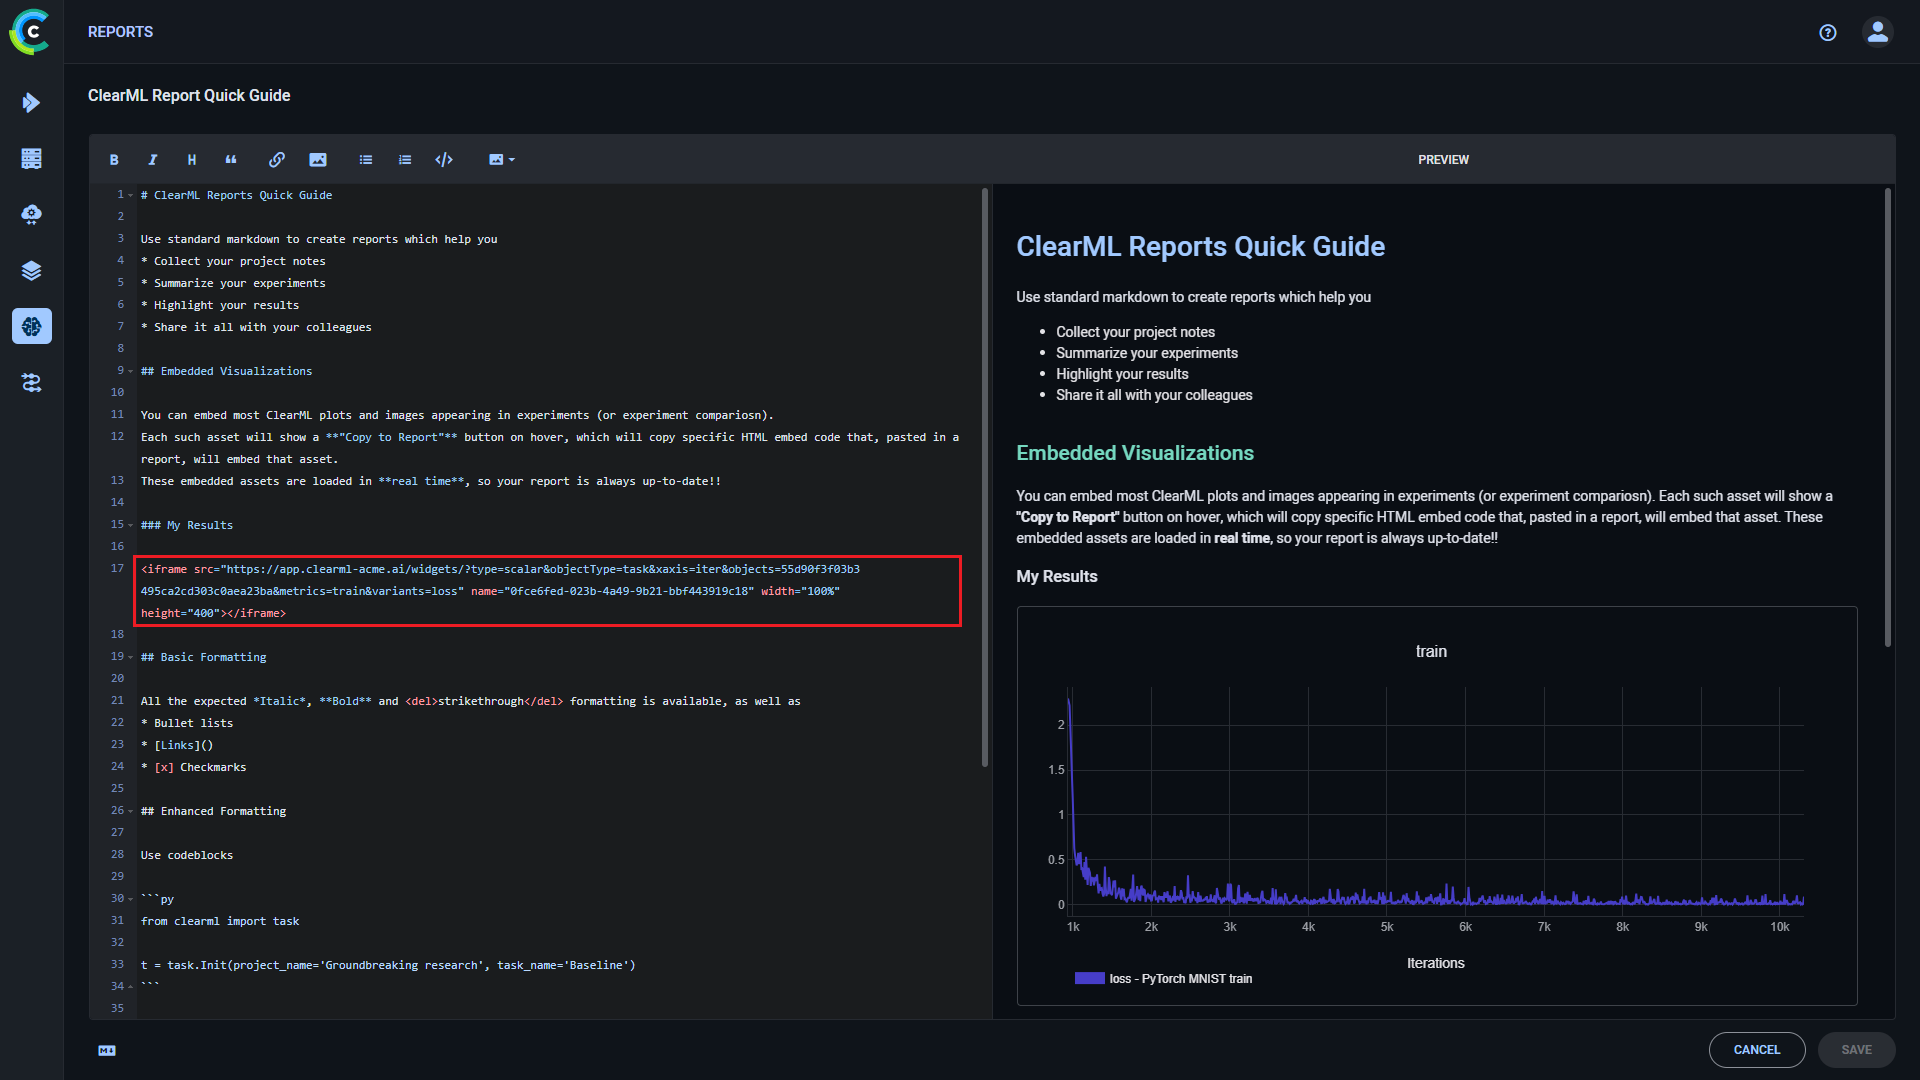Viewport: 1920px width, 1080px height.
Task: Collapse the line 15 My Results fold
Action: pos(131,525)
